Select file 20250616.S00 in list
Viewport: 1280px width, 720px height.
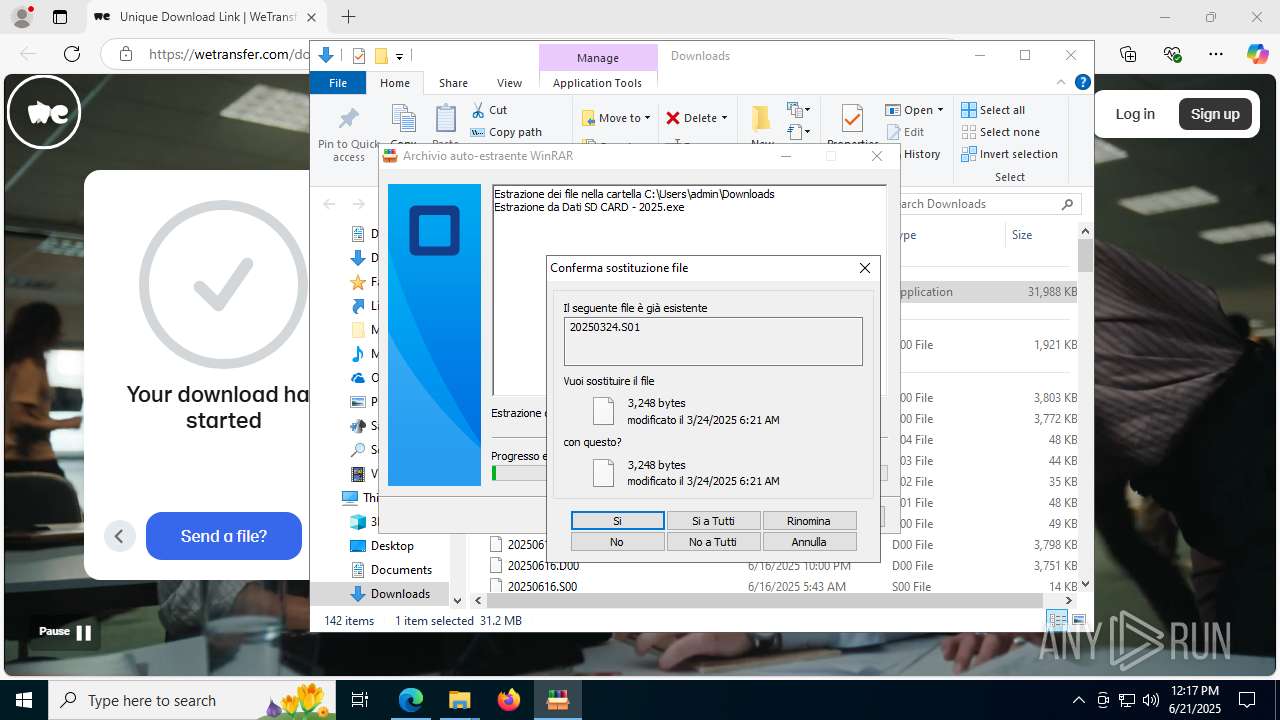(x=543, y=587)
